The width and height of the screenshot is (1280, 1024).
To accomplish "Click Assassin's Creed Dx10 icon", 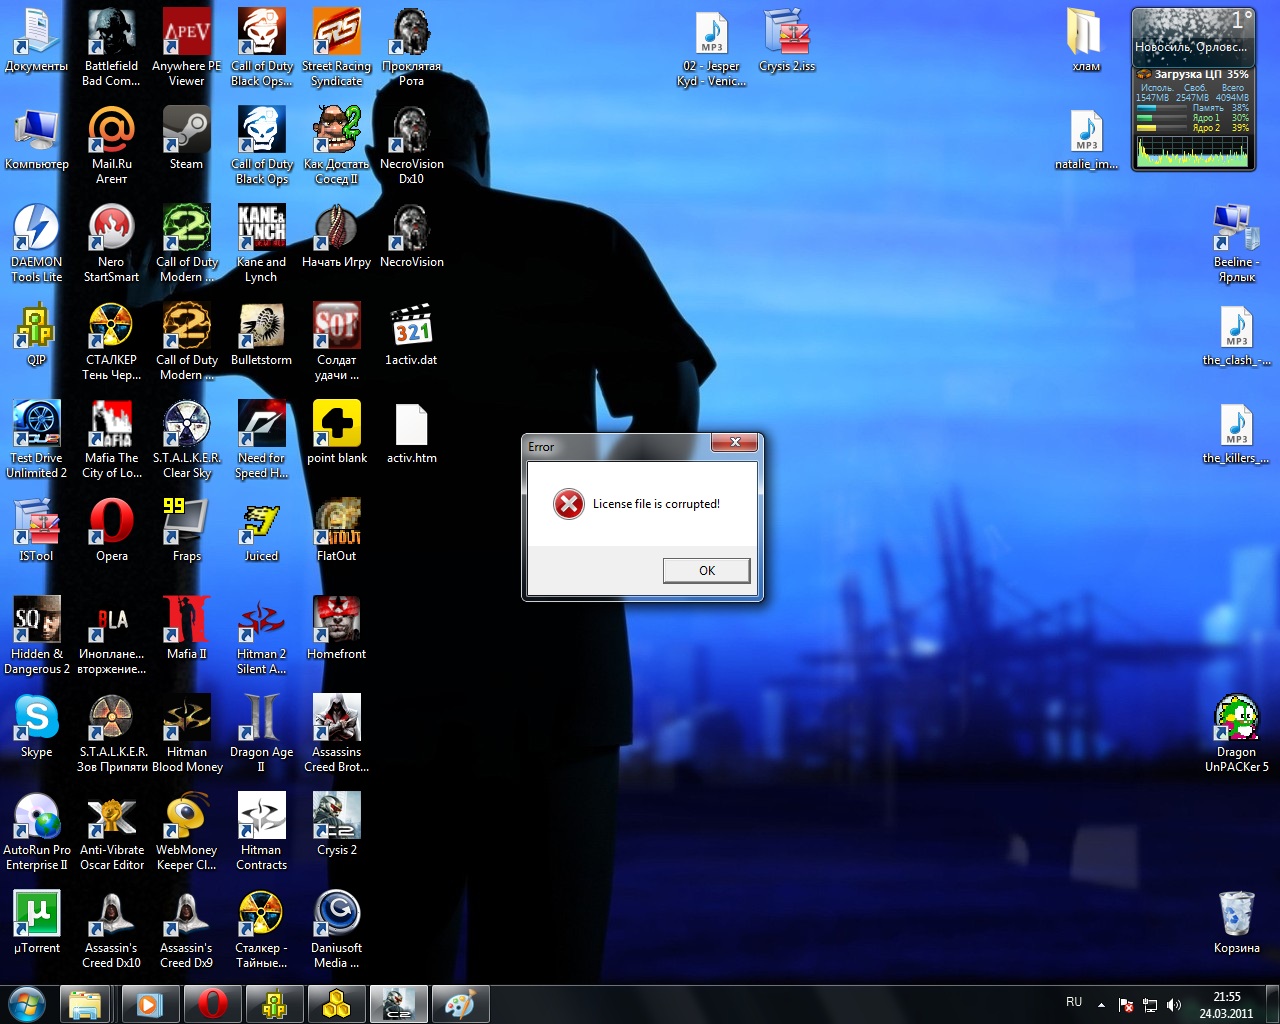I will click(x=111, y=929).
